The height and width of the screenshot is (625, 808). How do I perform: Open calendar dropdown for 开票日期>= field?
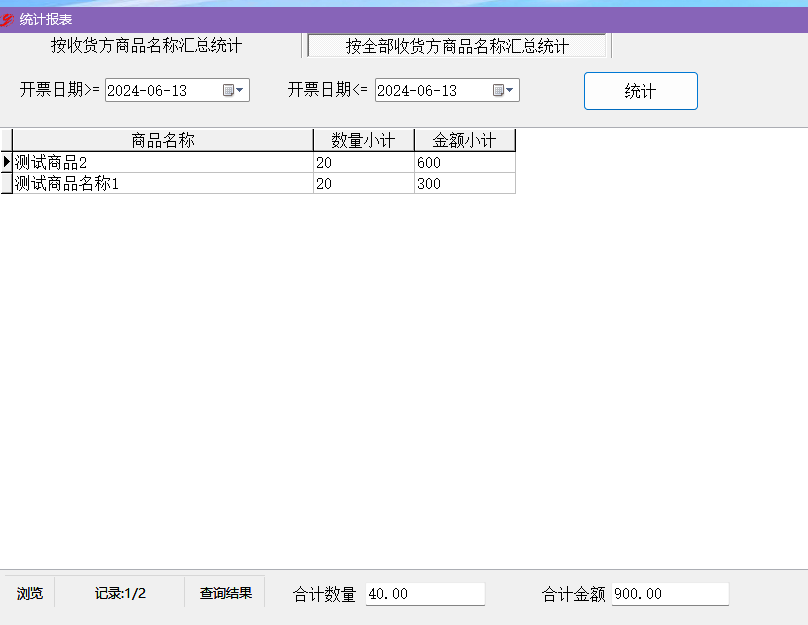click(233, 90)
